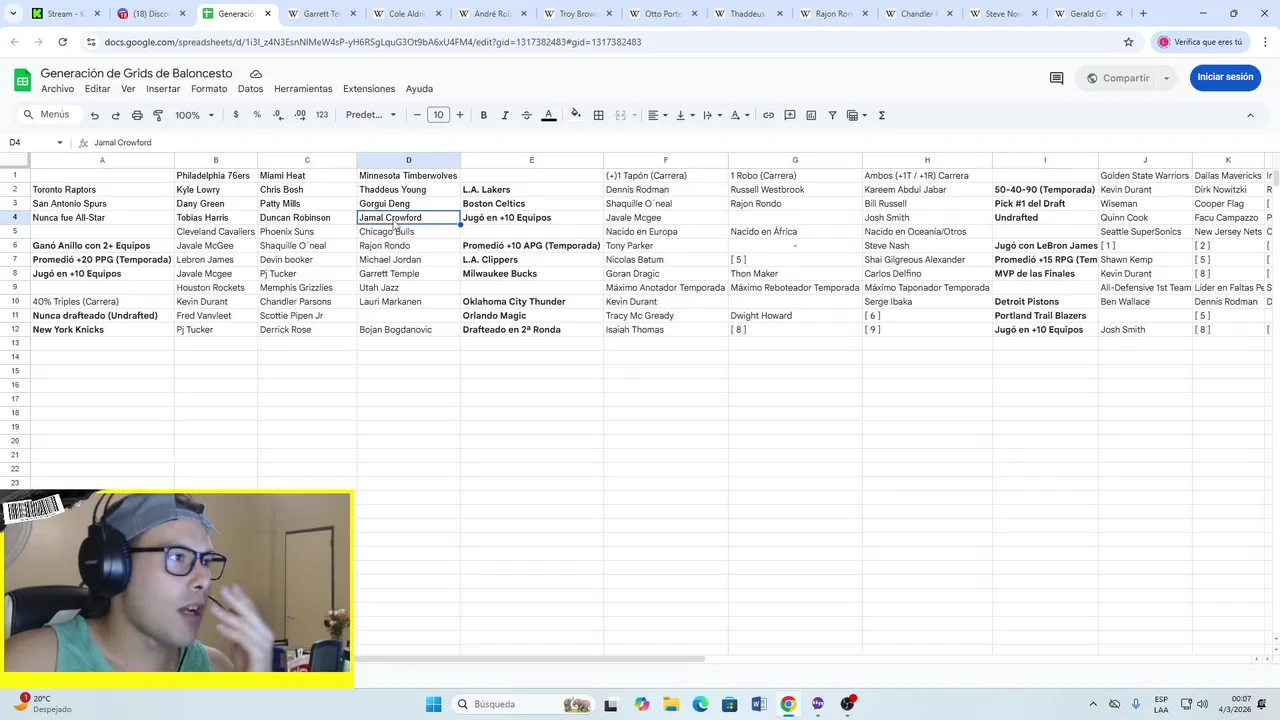
Task: Click the Undo arrow in toolbar
Action: tap(94, 115)
